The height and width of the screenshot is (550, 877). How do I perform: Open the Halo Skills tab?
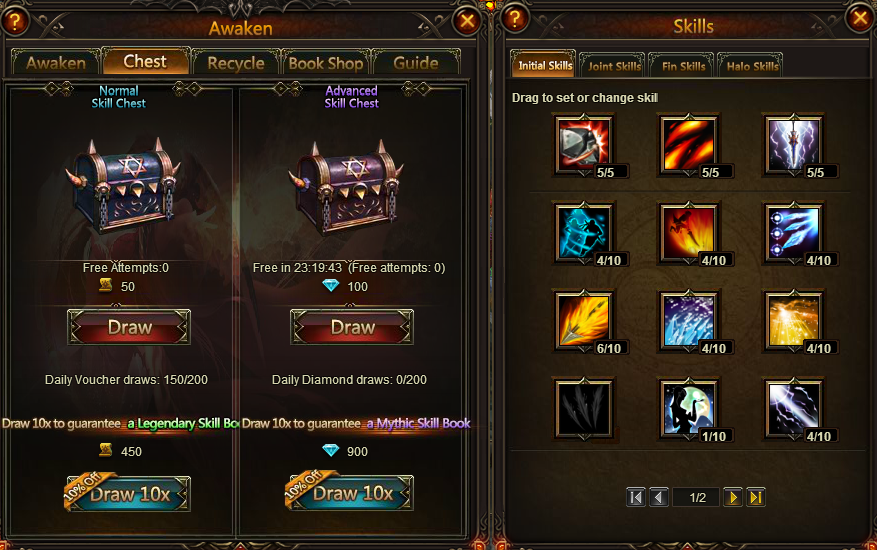coord(752,66)
